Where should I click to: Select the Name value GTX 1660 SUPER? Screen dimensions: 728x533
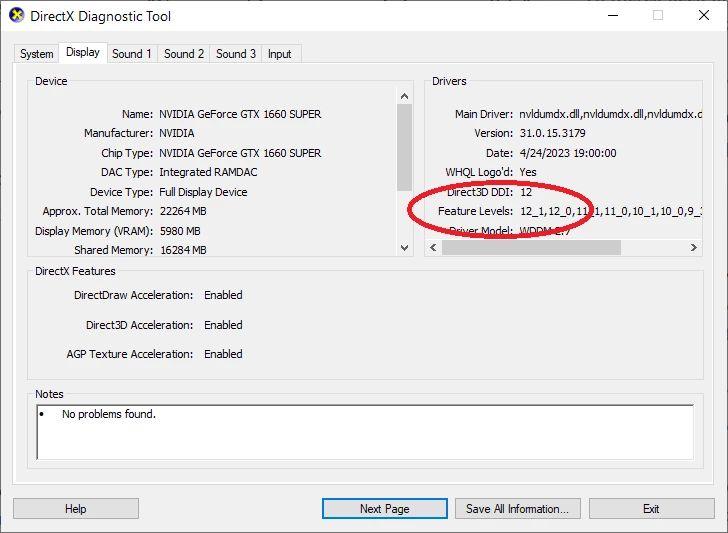240,114
